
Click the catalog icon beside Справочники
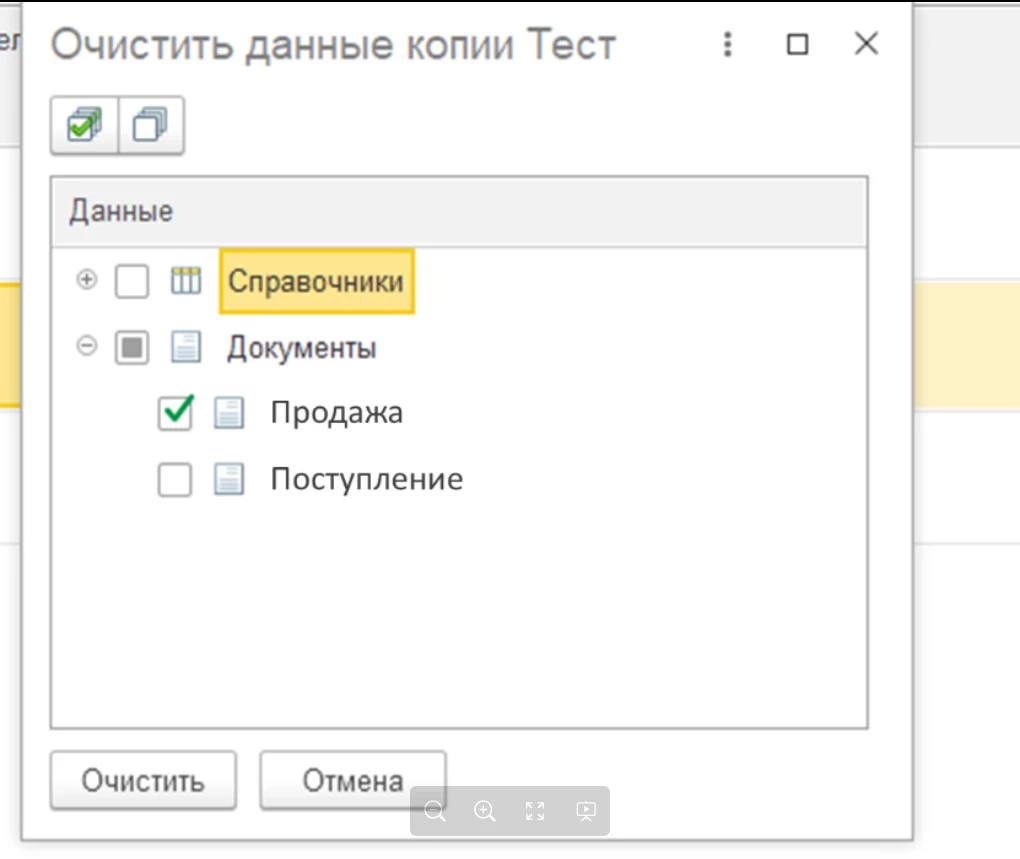pos(186,282)
